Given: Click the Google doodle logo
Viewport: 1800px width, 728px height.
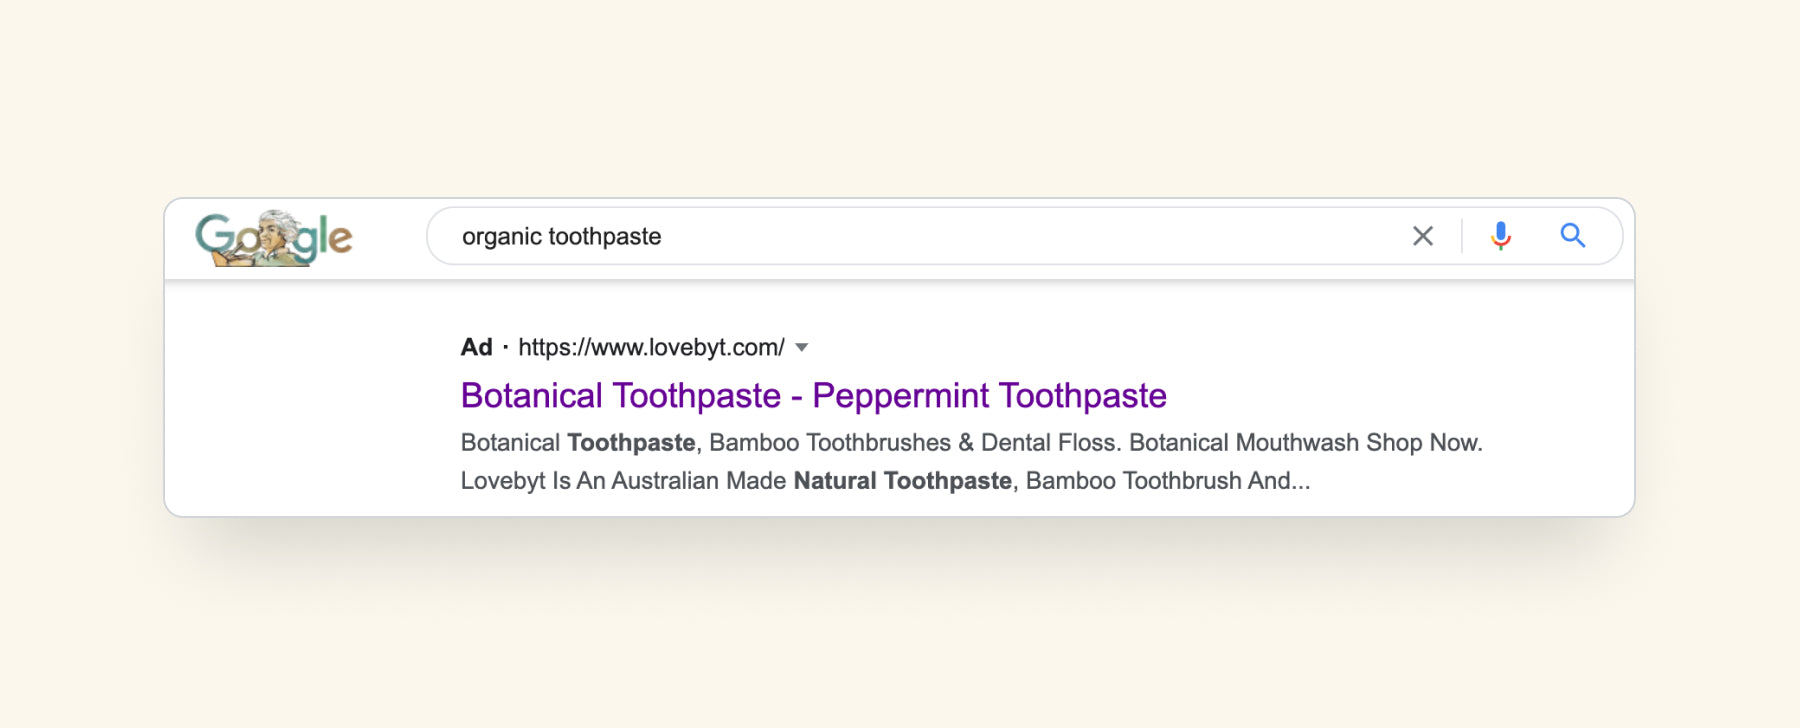Looking at the screenshot, I should point(273,238).
